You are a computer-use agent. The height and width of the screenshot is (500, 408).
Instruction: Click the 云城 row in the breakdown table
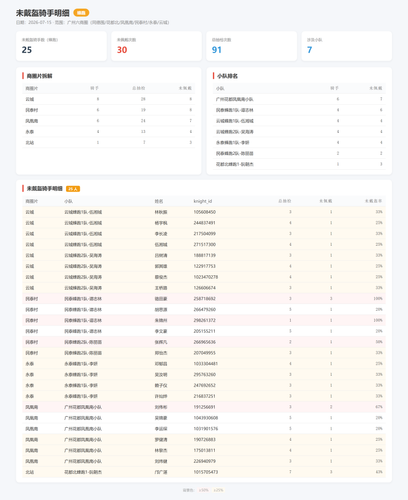(x=109, y=99)
